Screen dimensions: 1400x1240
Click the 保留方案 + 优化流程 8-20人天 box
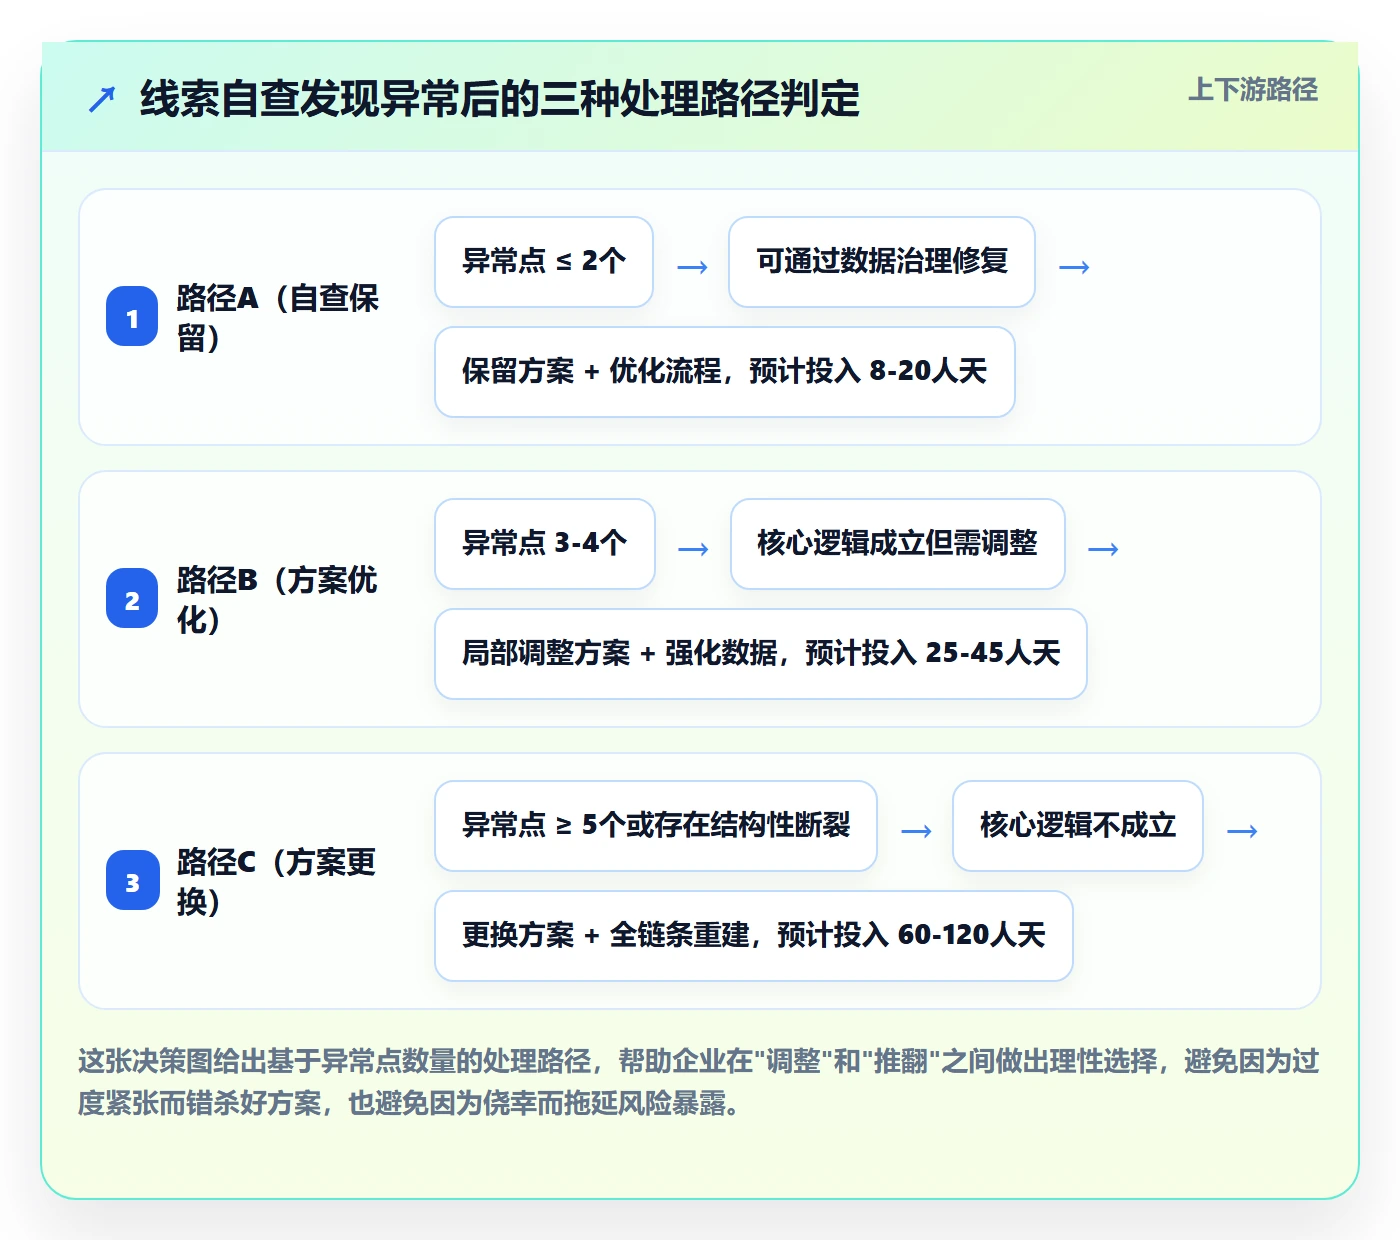click(x=725, y=372)
